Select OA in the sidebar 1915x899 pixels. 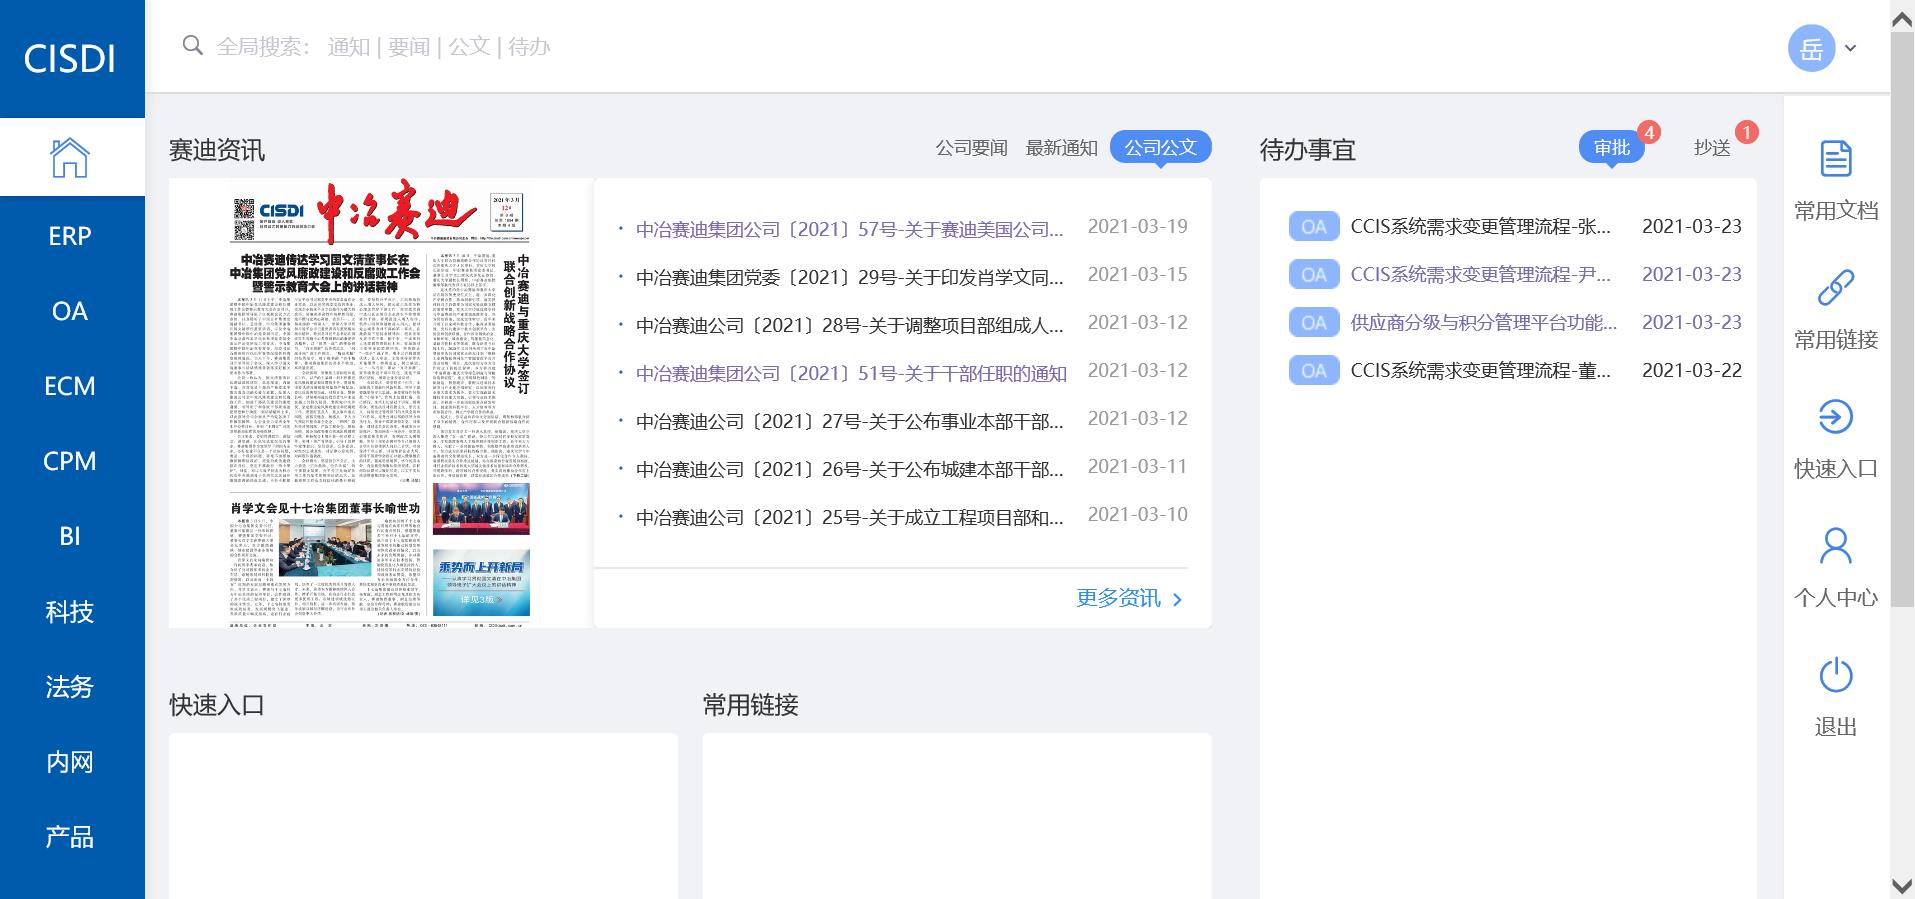(70, 311)
